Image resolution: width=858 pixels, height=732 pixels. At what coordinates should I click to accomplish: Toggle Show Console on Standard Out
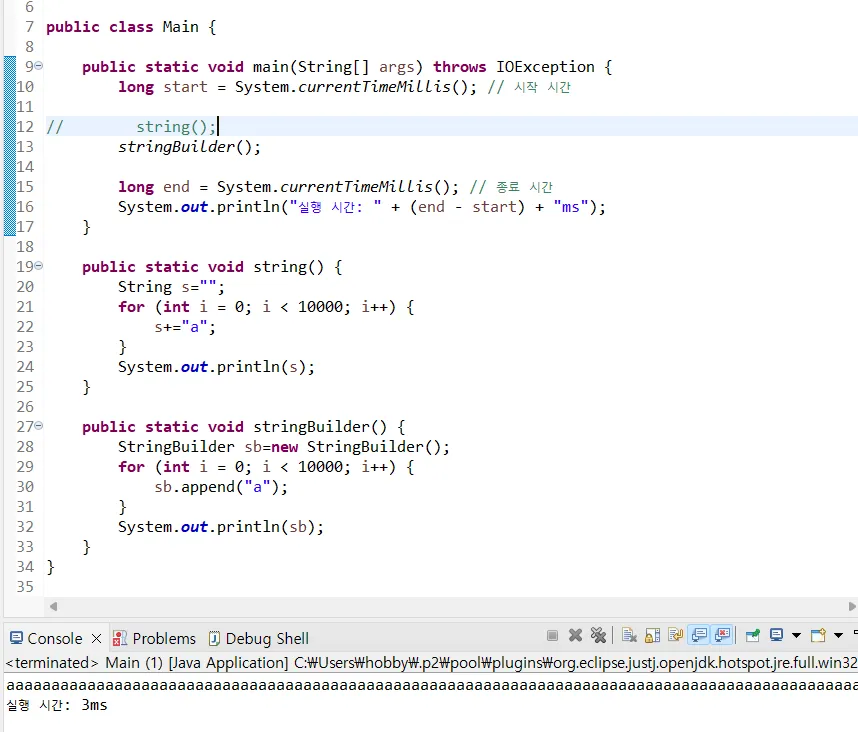click(699, 635)
